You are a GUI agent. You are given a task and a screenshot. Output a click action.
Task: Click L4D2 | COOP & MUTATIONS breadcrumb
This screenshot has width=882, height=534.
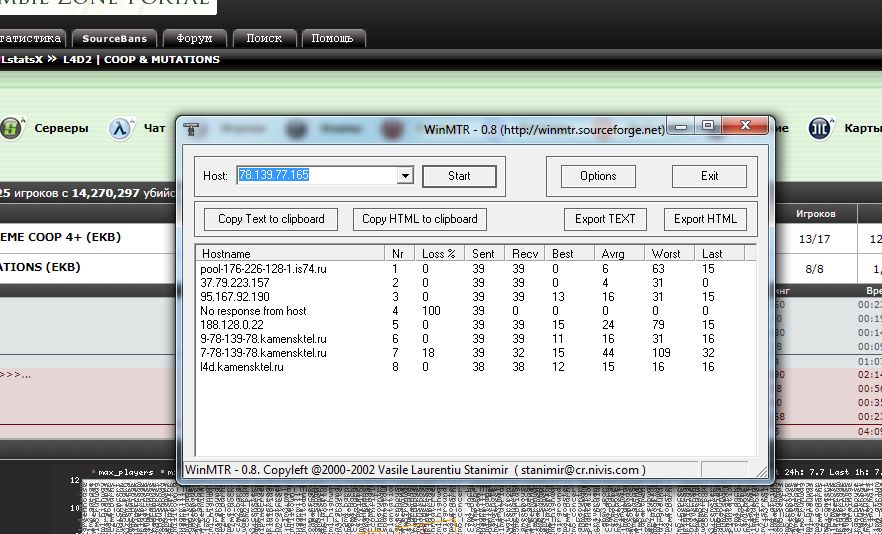click(x=141, y=59)
